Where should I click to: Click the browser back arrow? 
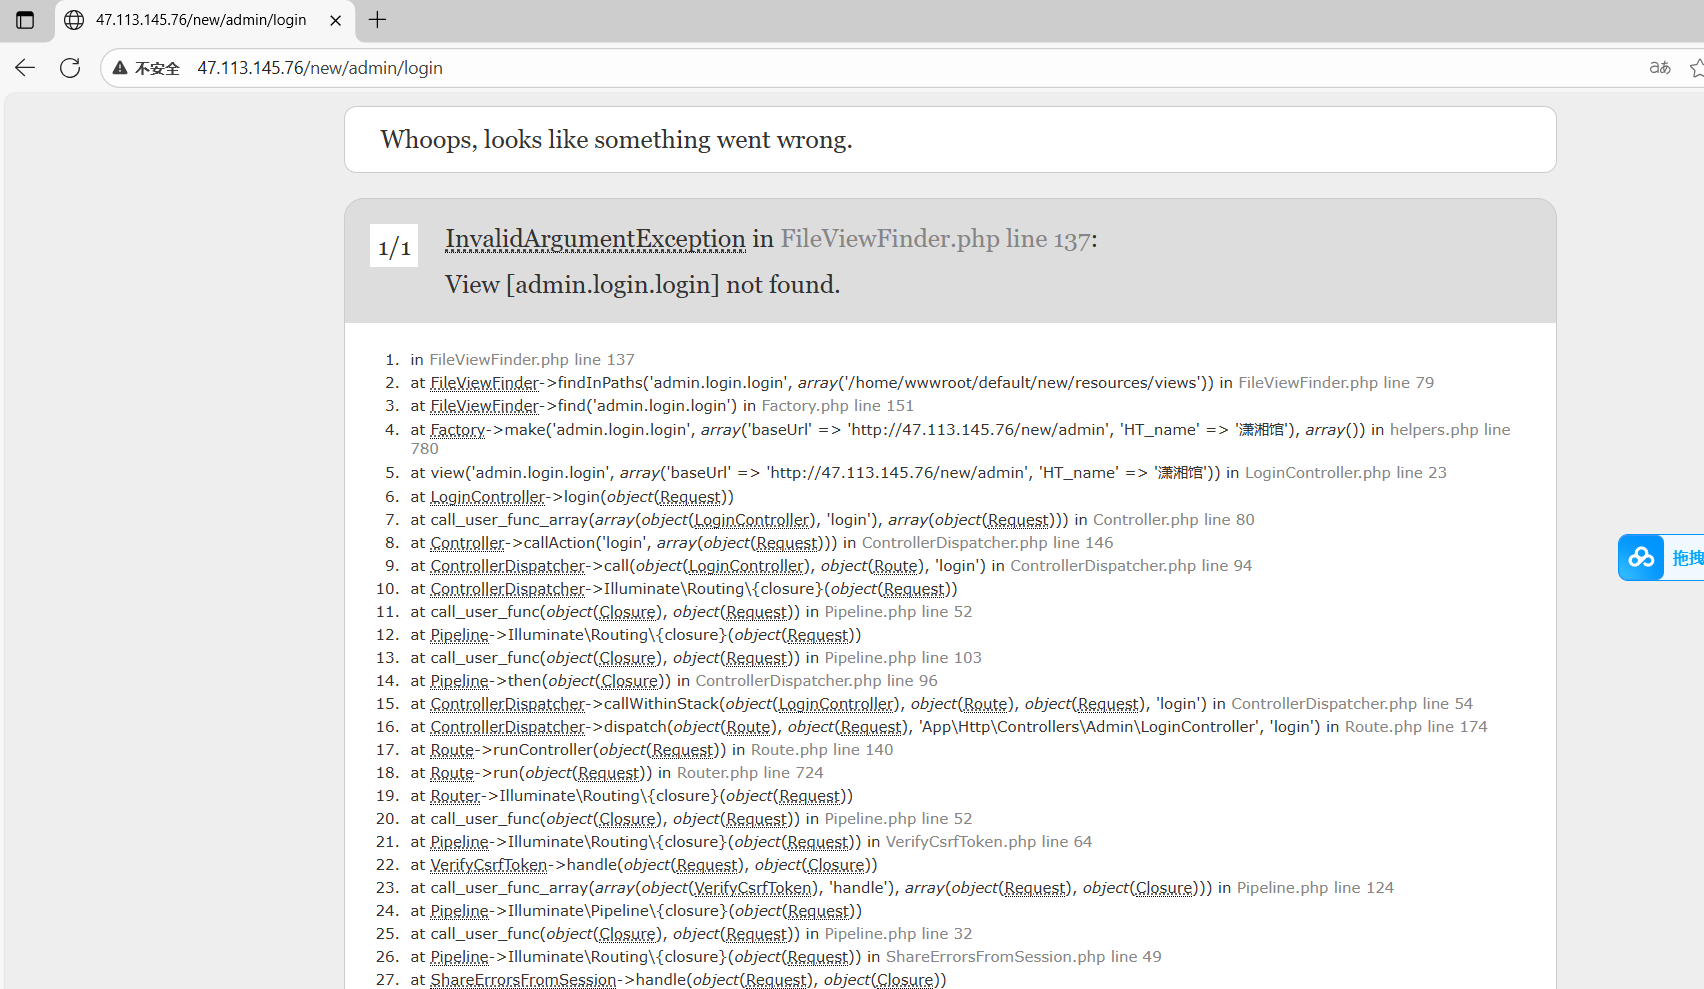tap(25, 68)
